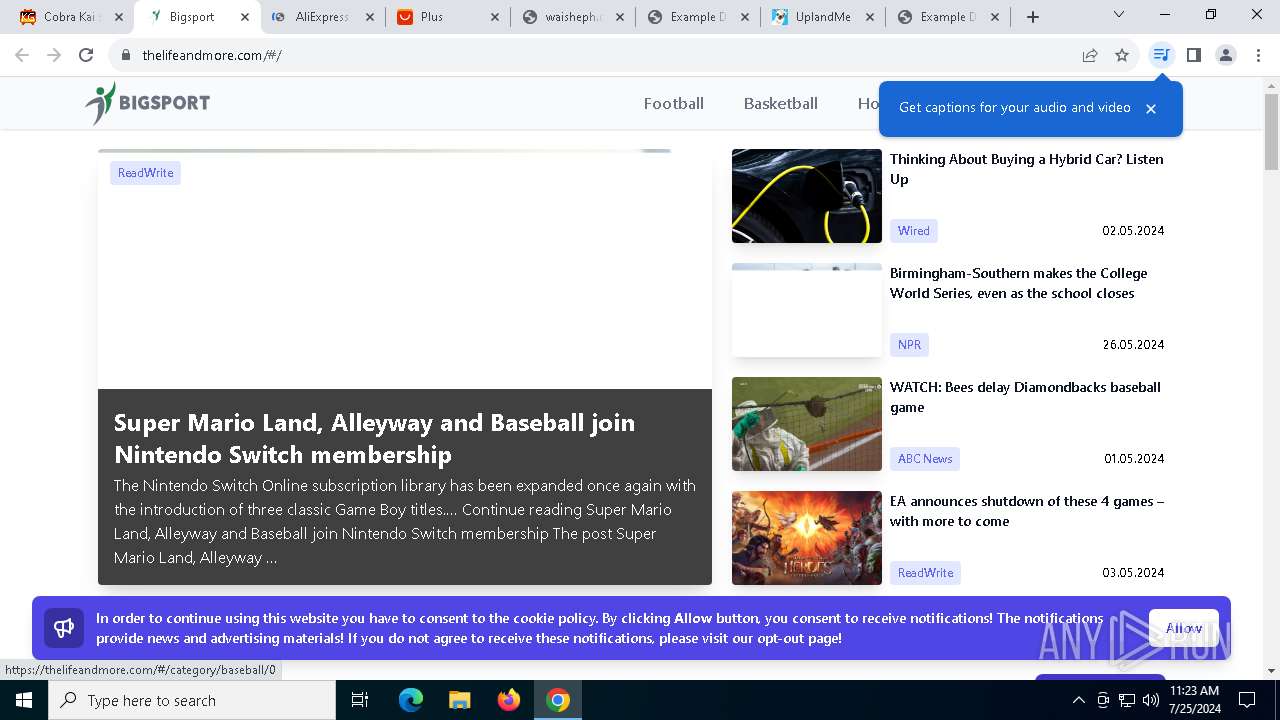Close the AliExpress tab
This screenshot has width=1280, height=720.
[370, 17]
